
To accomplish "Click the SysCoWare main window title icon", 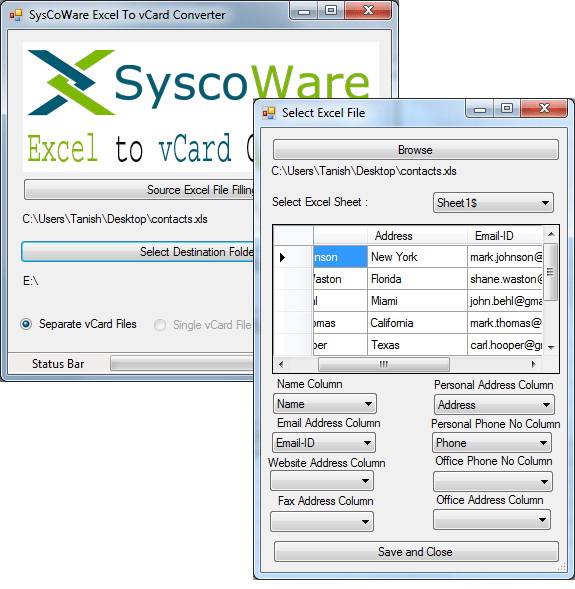I will (16, 15).
